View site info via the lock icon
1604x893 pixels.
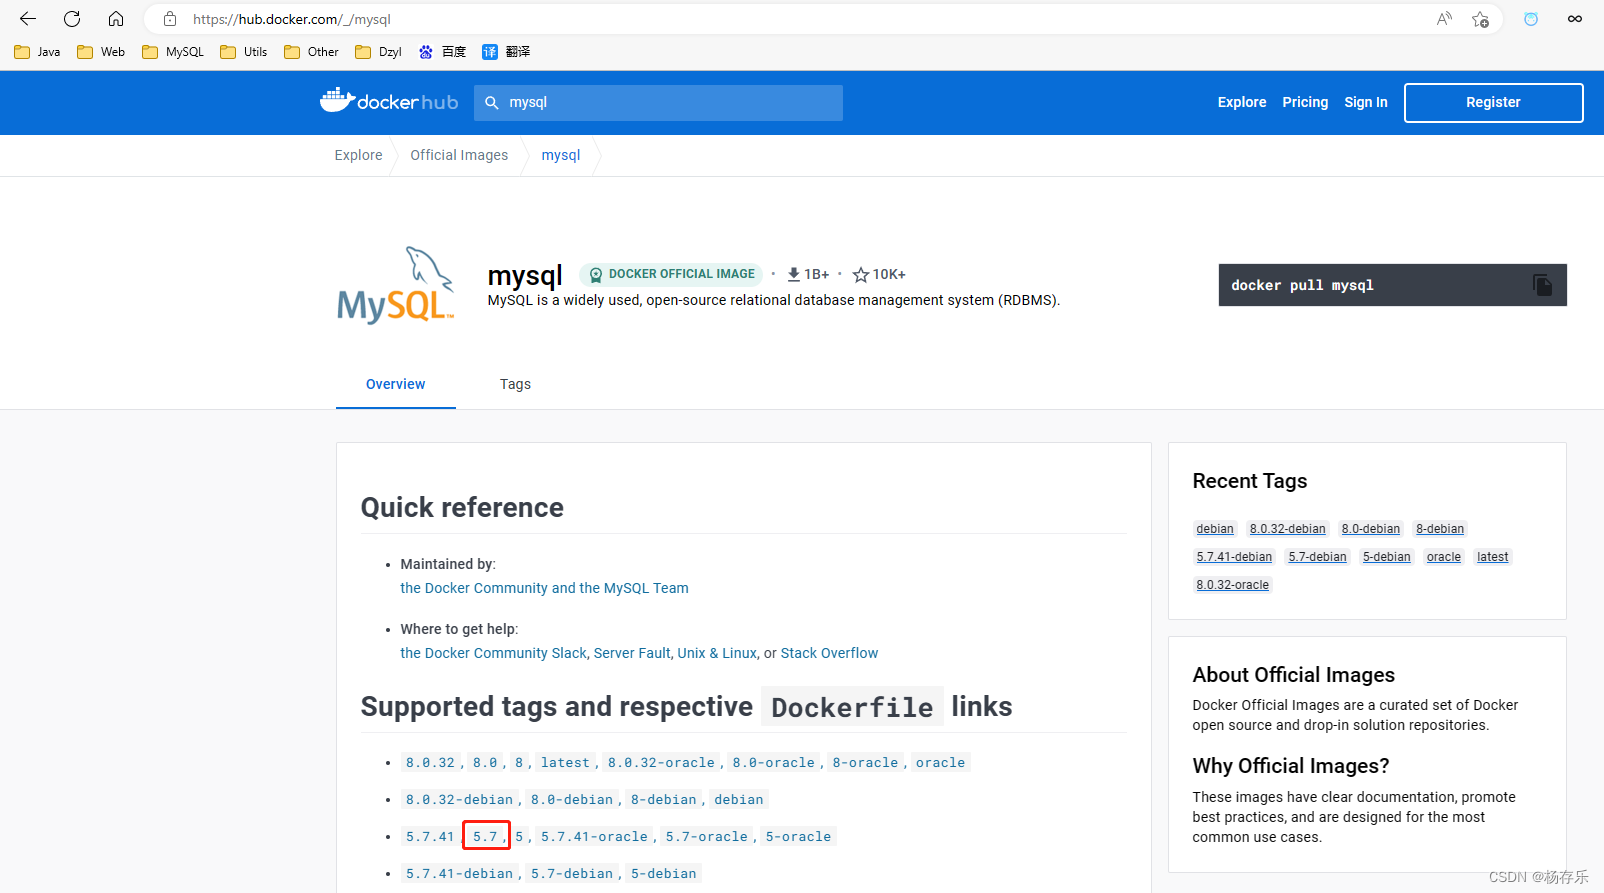(x=170, y=19)
